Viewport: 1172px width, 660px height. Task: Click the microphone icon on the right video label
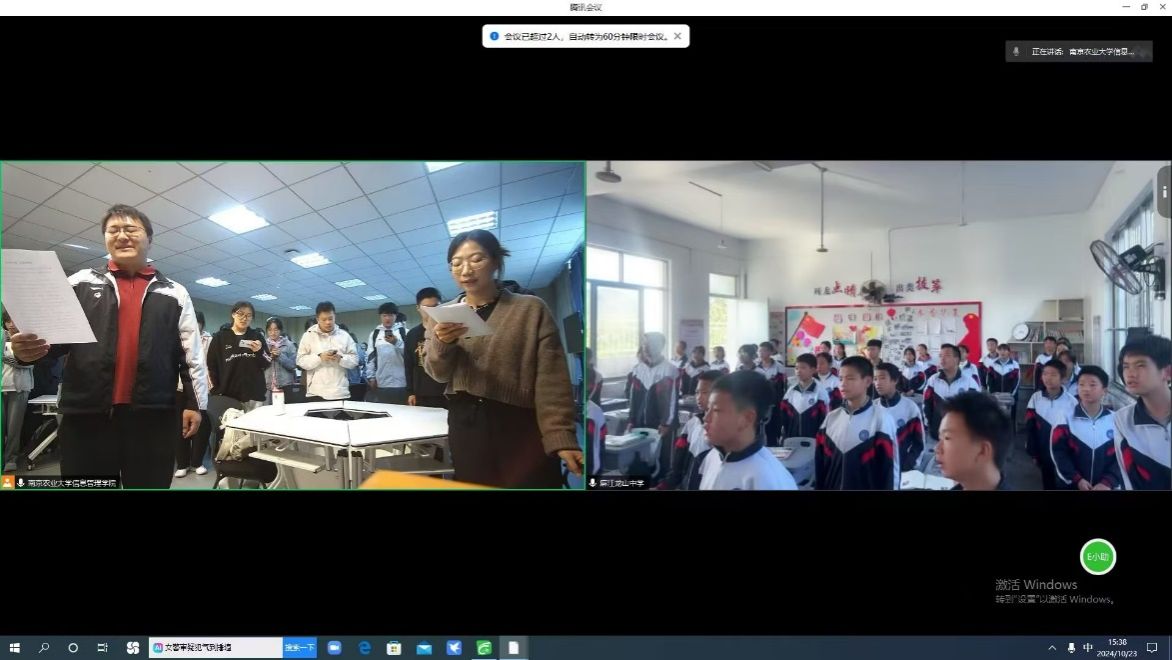[x=593, y=483]
